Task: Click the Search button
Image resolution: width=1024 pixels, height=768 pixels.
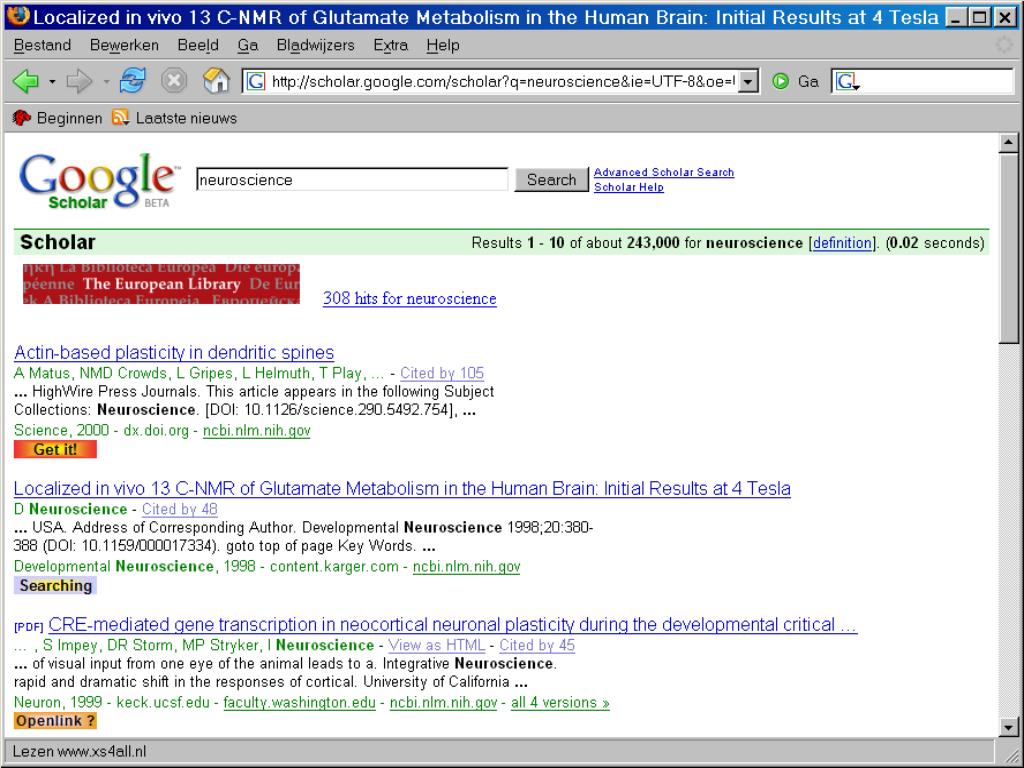Action: click(551, 180)
